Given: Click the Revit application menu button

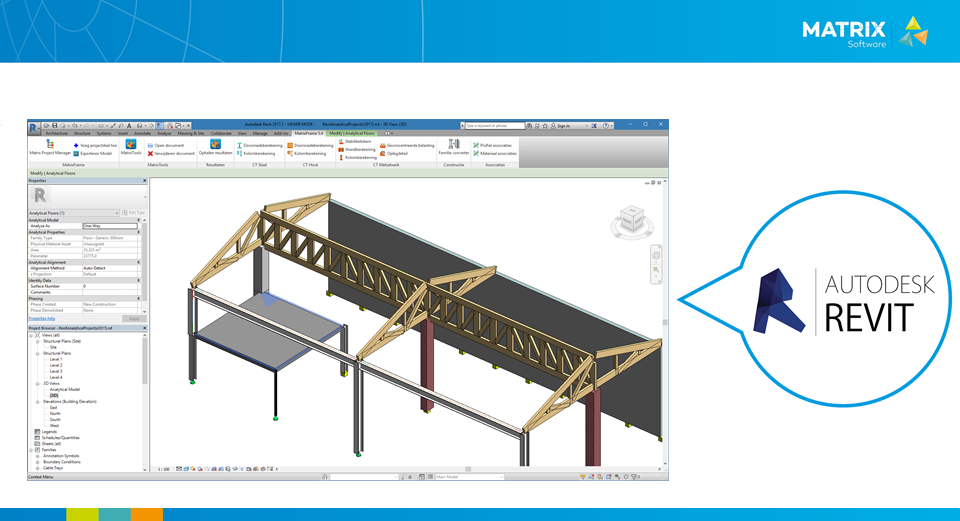Looking at the screenshot, I should tap(34, 128).
